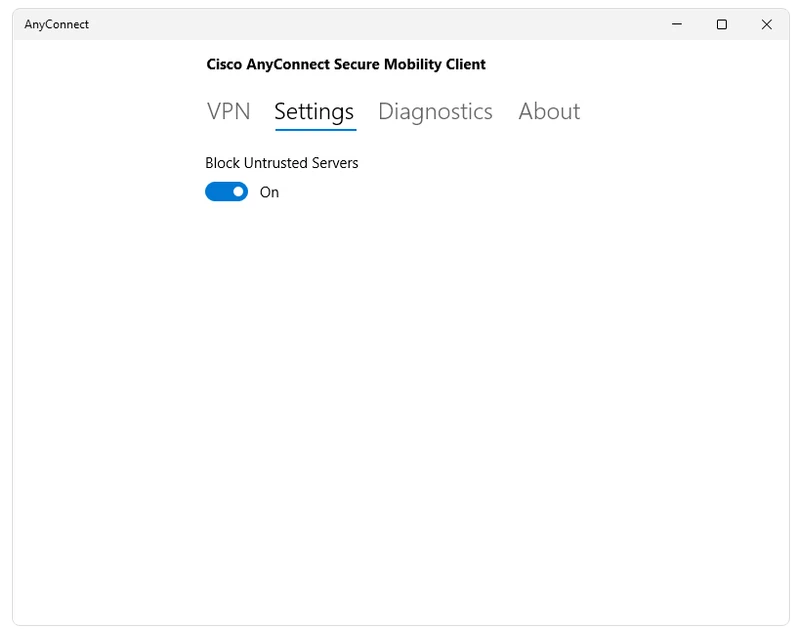Image resolution: width=800 pixels, height=636 pixels.
Task: Toggle the Block Untrusted Servers switch
Action: click(x=225, y=191)
